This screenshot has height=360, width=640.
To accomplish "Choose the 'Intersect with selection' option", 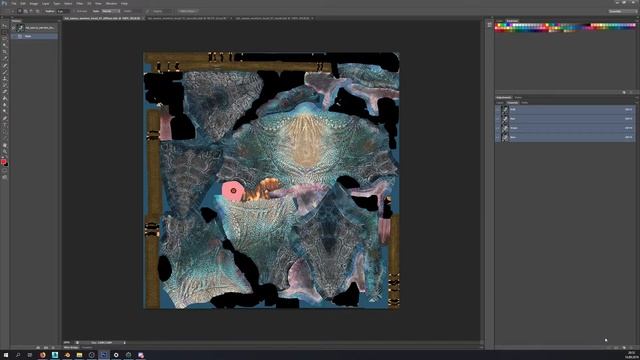I will 37,11.
